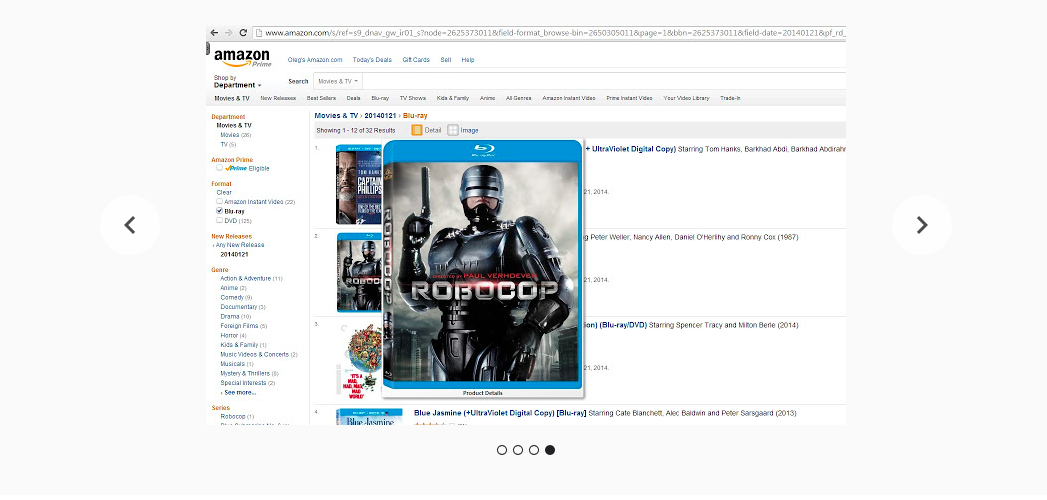Click the browser forward arrow

[228, 33]
